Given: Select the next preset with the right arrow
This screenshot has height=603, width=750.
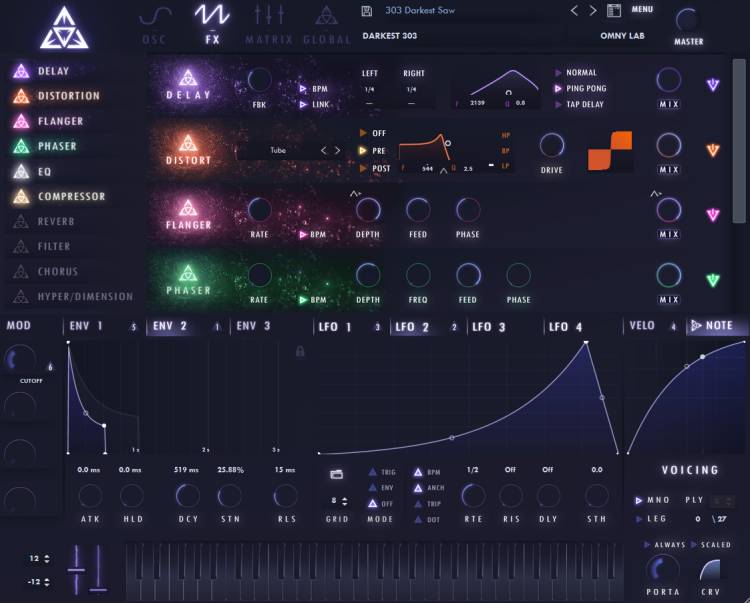Looking at the screenshot, I should coord(593,11).
